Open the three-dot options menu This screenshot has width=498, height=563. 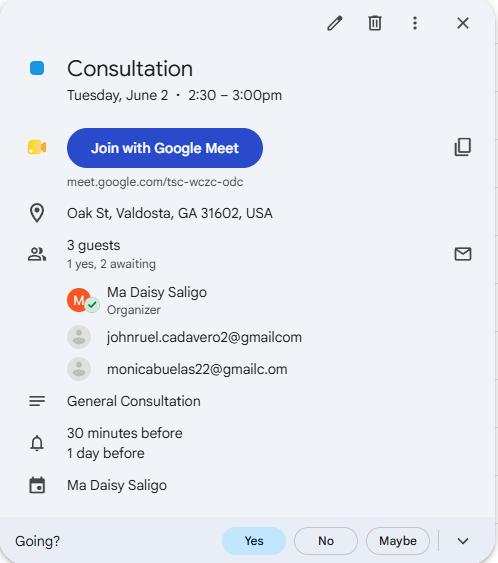point(415,23)
